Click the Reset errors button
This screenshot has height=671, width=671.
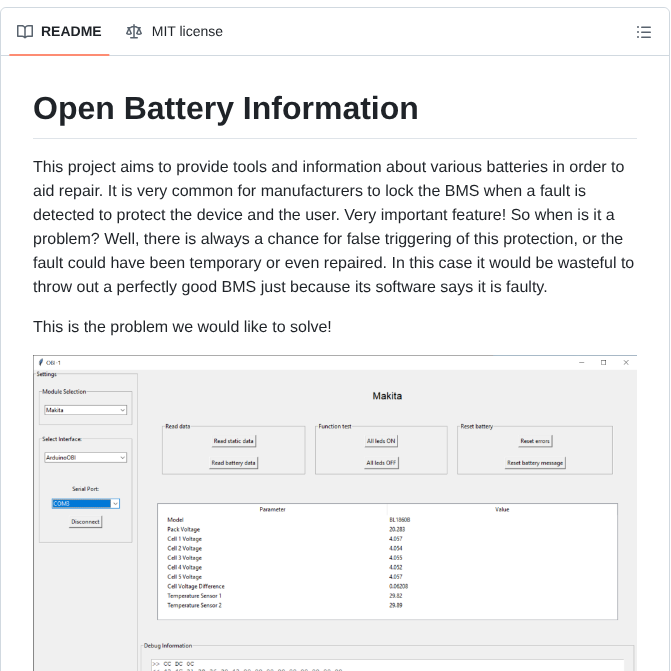pyautogui.click(x=535, y=441)
